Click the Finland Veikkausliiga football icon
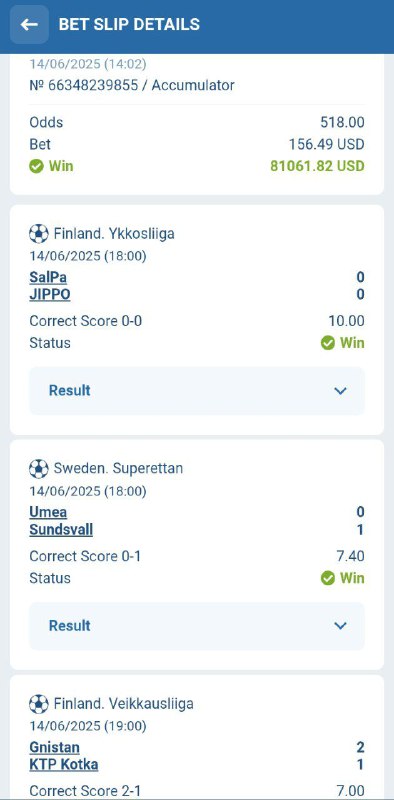The height and width of the screenshot is (800, 394). tap(38, 704)
